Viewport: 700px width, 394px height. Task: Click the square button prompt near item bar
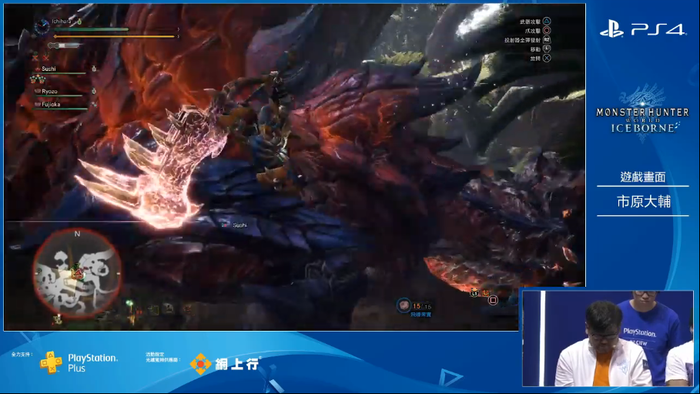point(493,300)
